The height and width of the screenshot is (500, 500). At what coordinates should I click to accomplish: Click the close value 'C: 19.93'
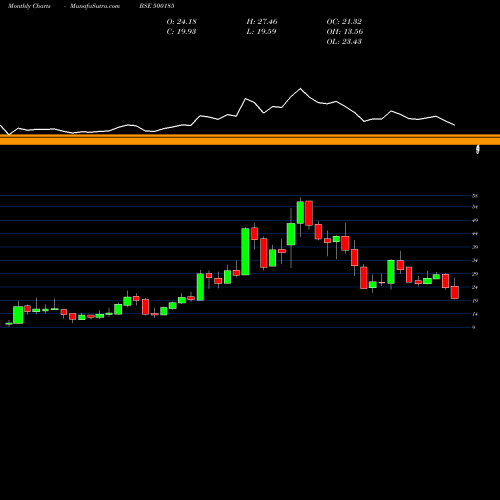tap(181, 31)
